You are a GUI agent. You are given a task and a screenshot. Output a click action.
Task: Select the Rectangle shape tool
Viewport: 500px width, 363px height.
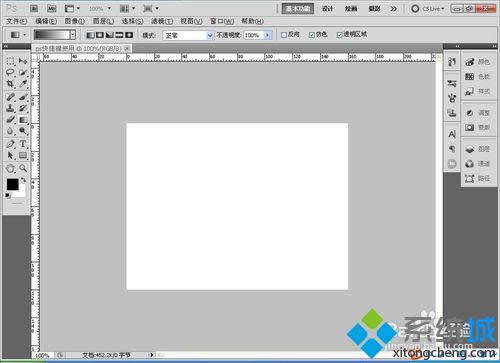click(23, 155)
